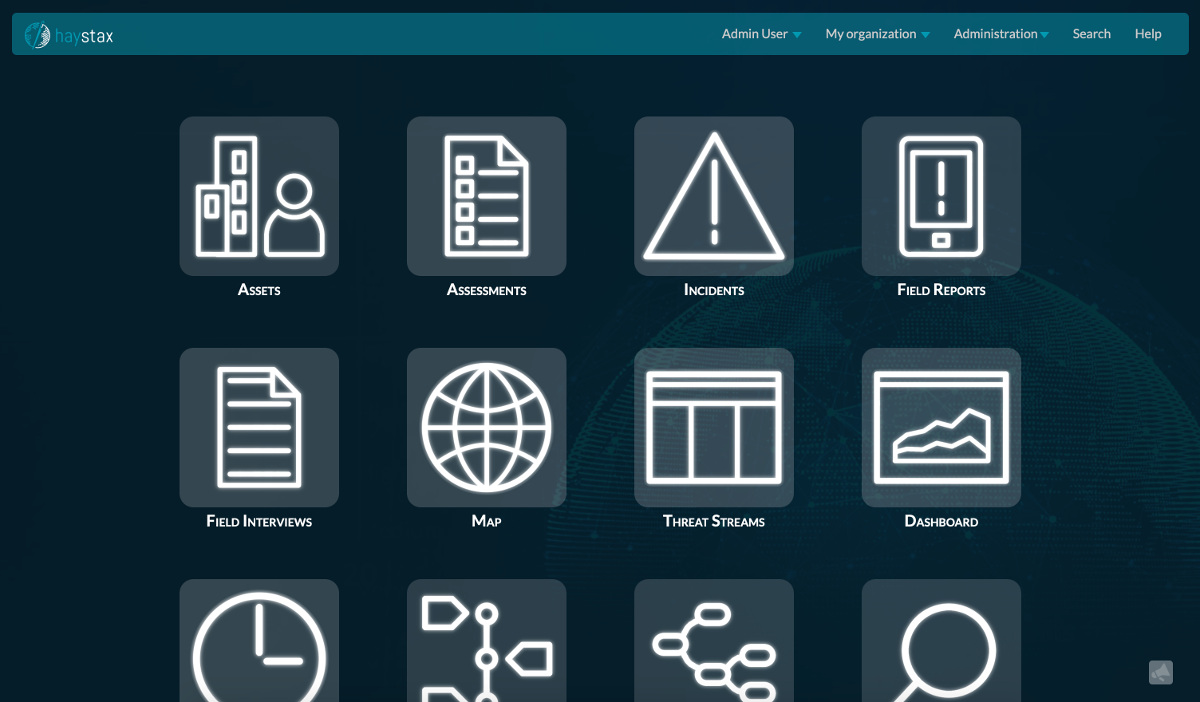Open Incidents via the warning triangle icon

click(713, 196)
